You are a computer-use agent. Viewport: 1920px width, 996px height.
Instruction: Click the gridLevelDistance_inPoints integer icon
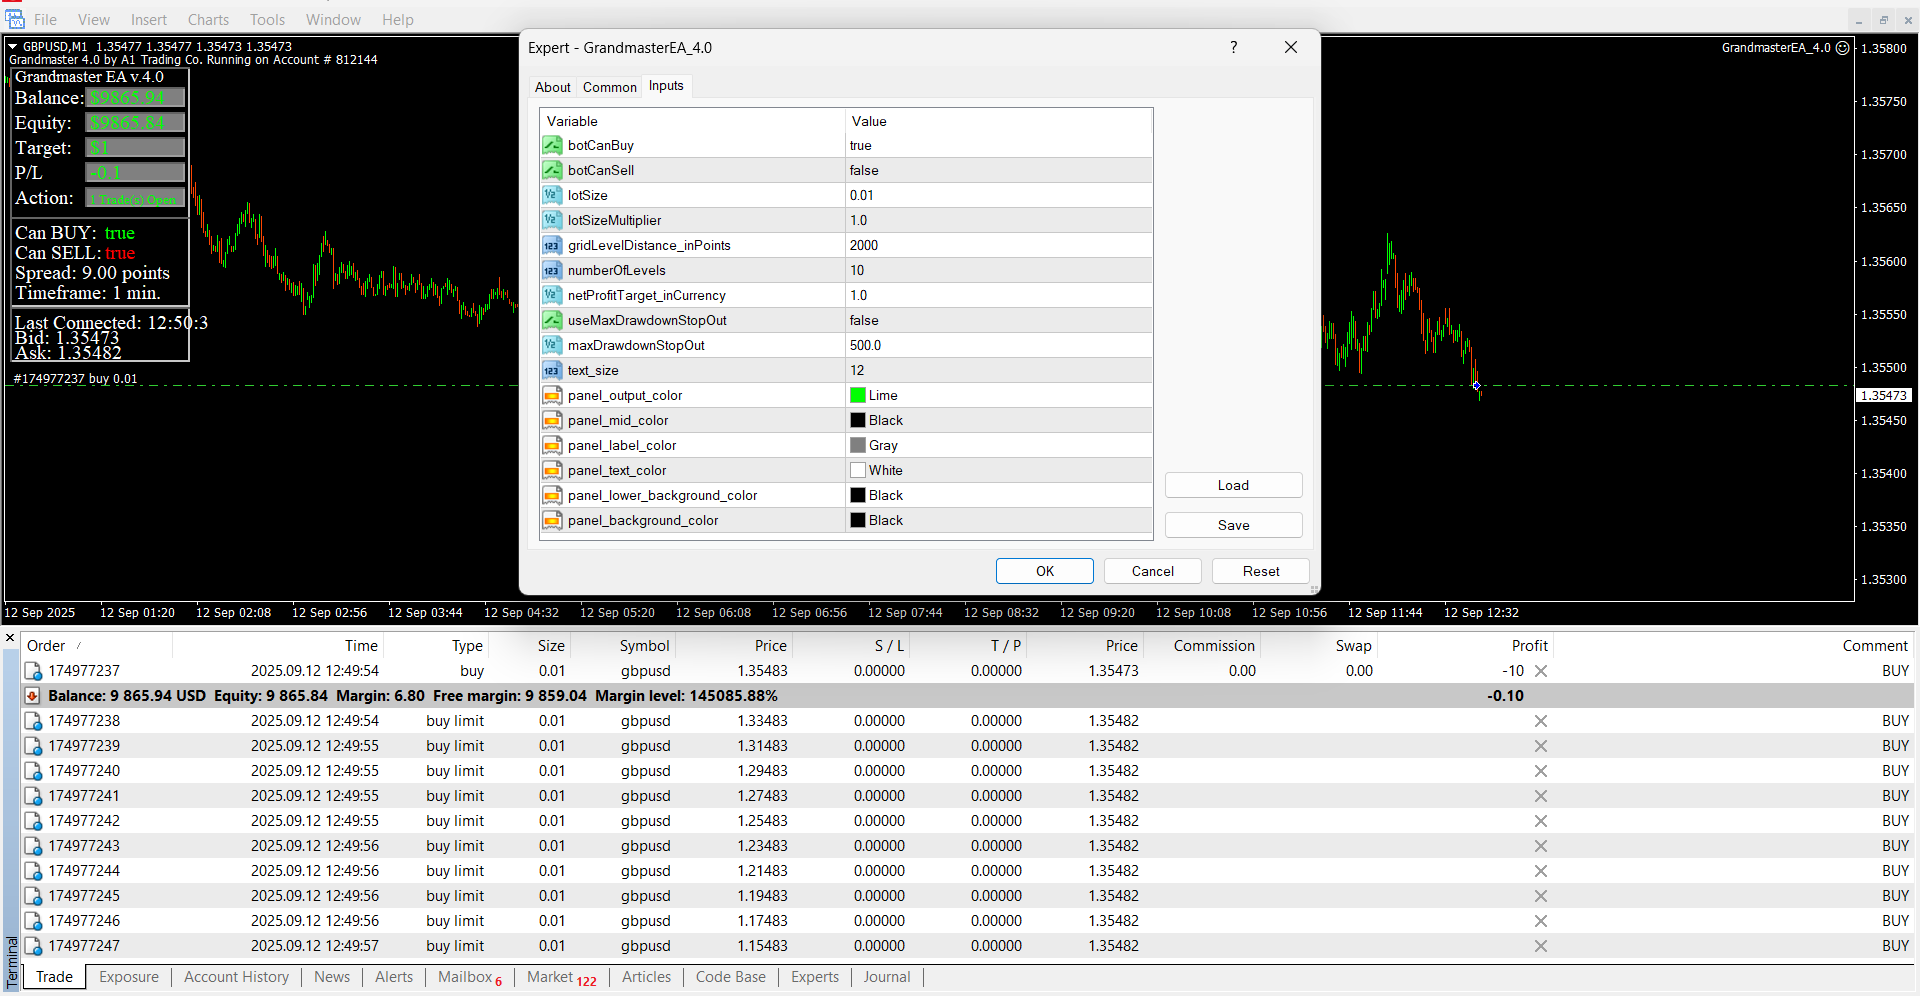pos(552,246)
